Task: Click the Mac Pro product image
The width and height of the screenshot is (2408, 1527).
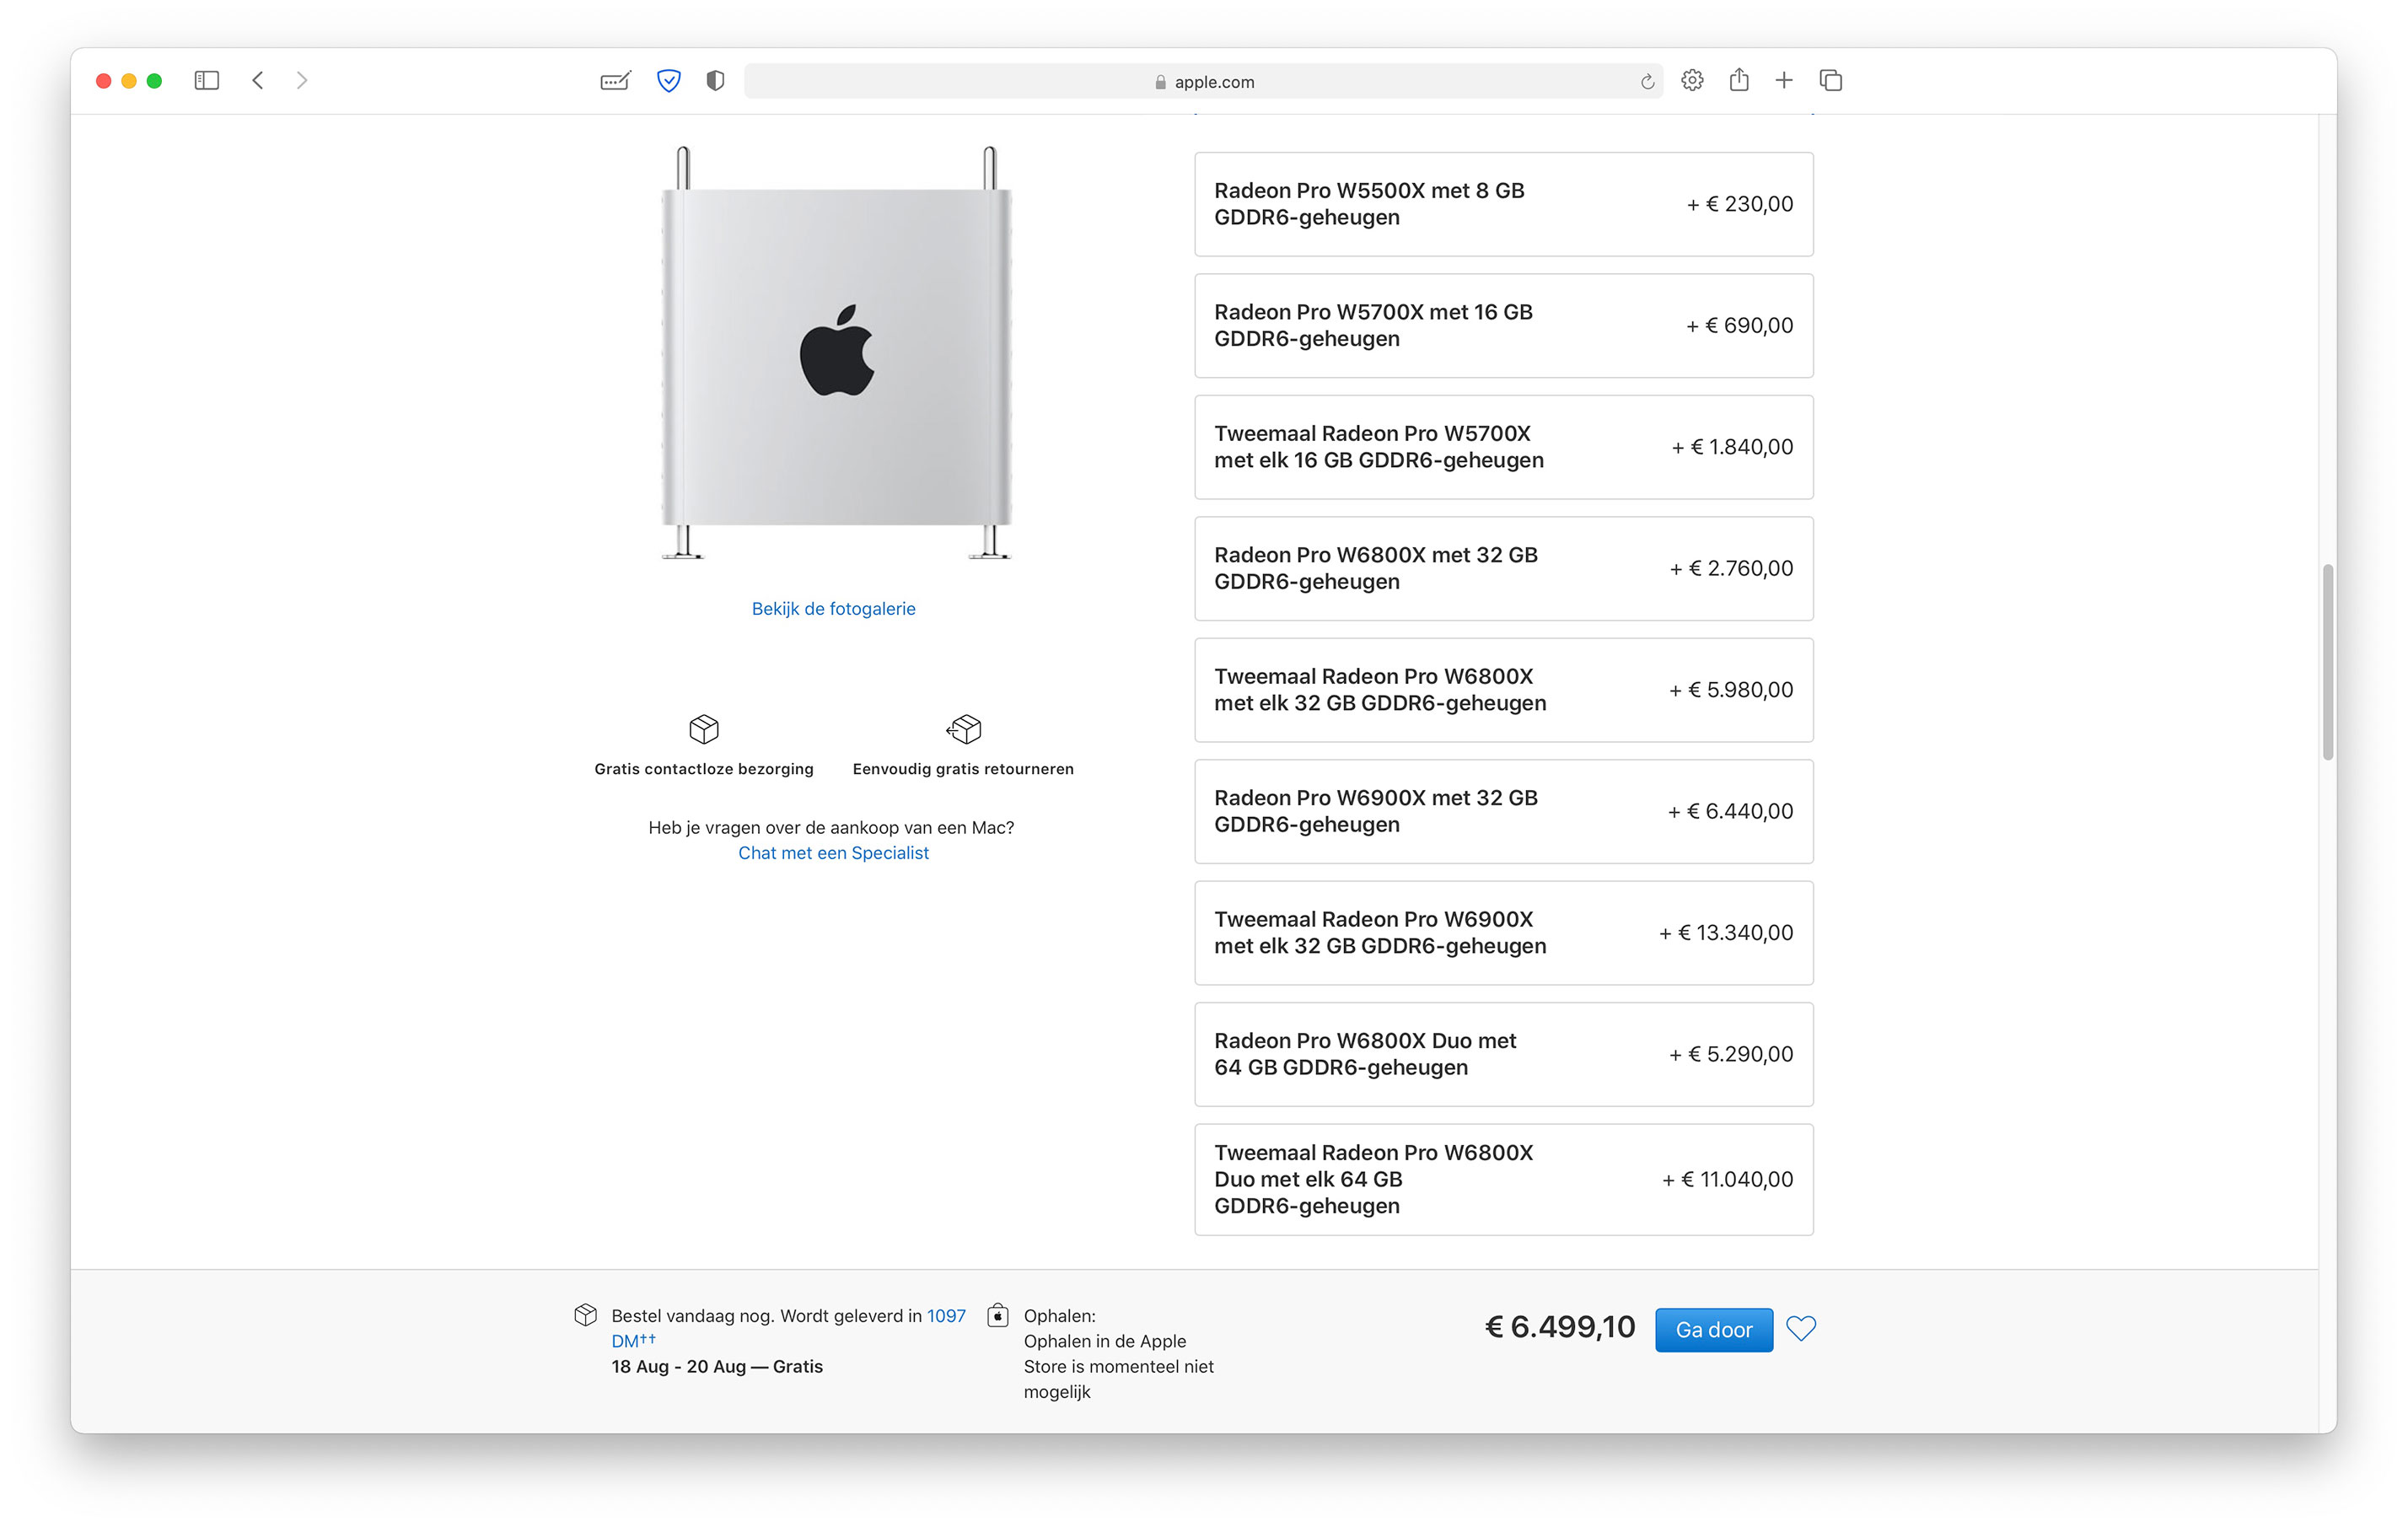Action: click(x=836, y=353)
